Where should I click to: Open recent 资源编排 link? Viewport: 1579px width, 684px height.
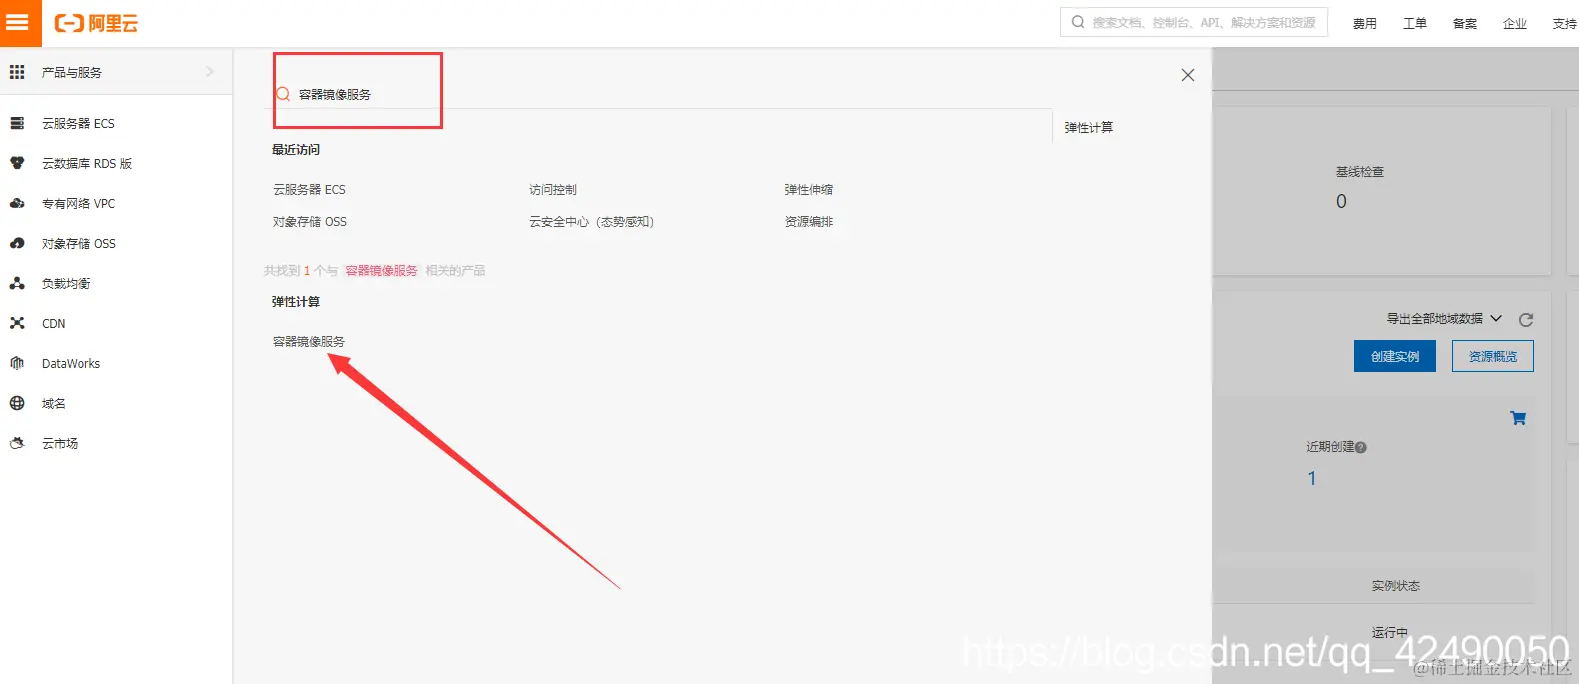point(809,221)
